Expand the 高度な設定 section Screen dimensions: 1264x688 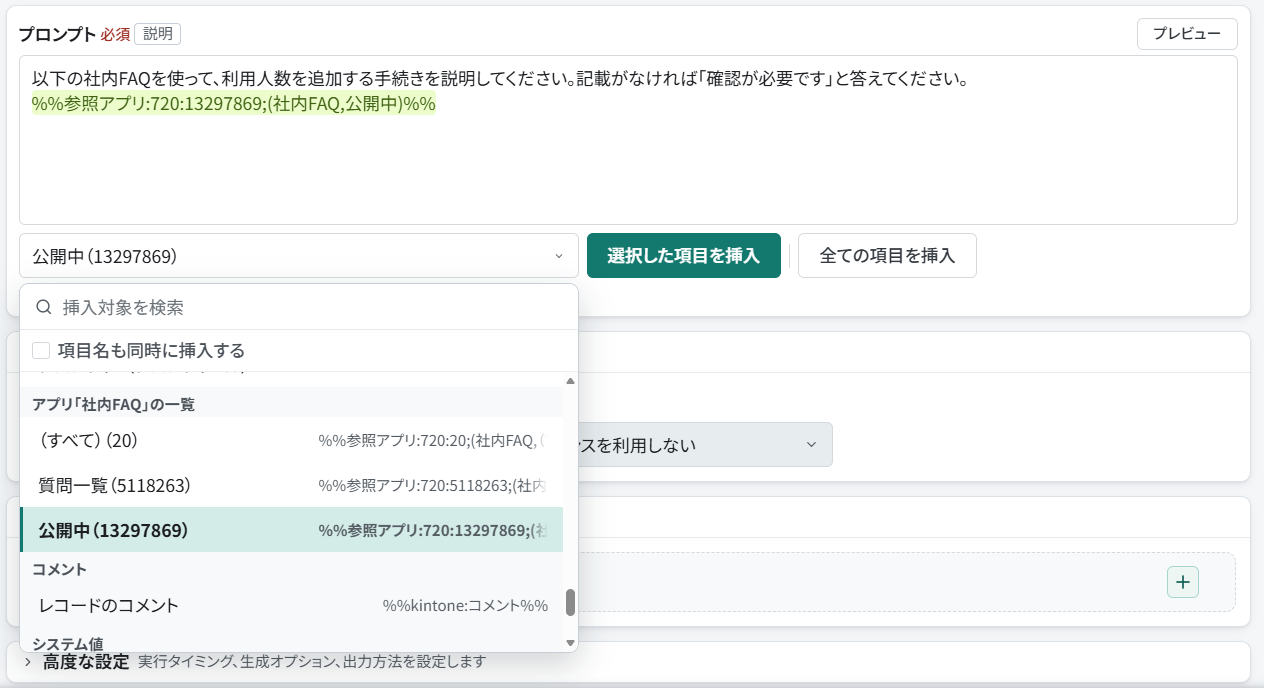click(x=86, y=661)
